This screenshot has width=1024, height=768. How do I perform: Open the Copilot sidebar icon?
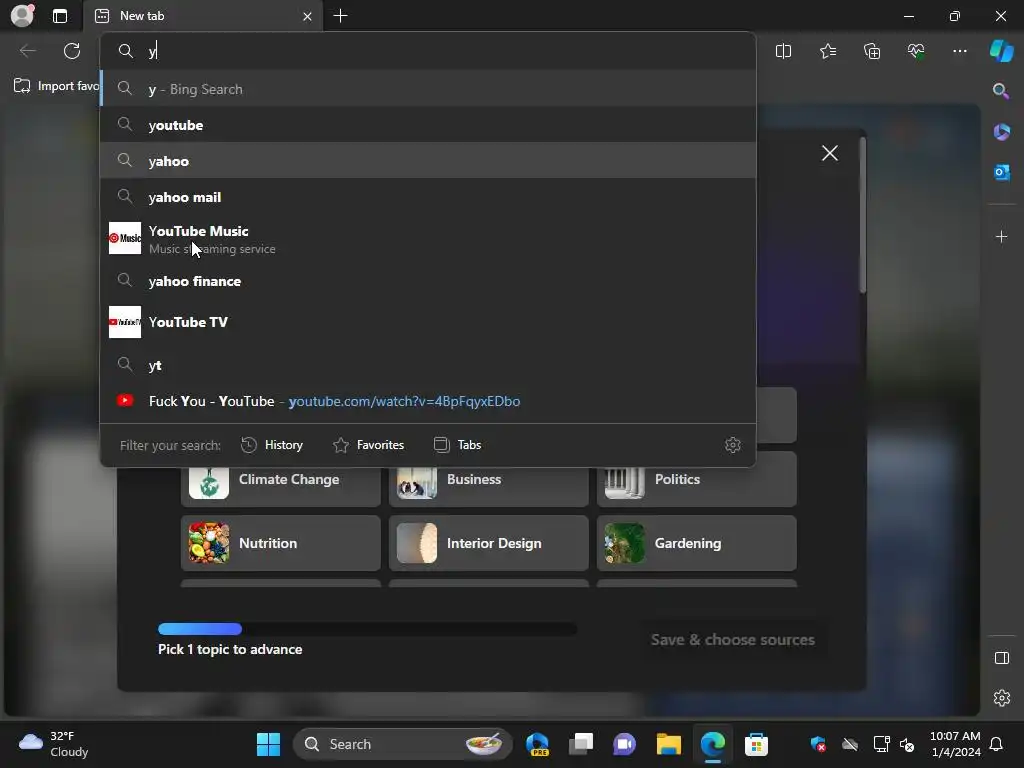pos(1001,51)
